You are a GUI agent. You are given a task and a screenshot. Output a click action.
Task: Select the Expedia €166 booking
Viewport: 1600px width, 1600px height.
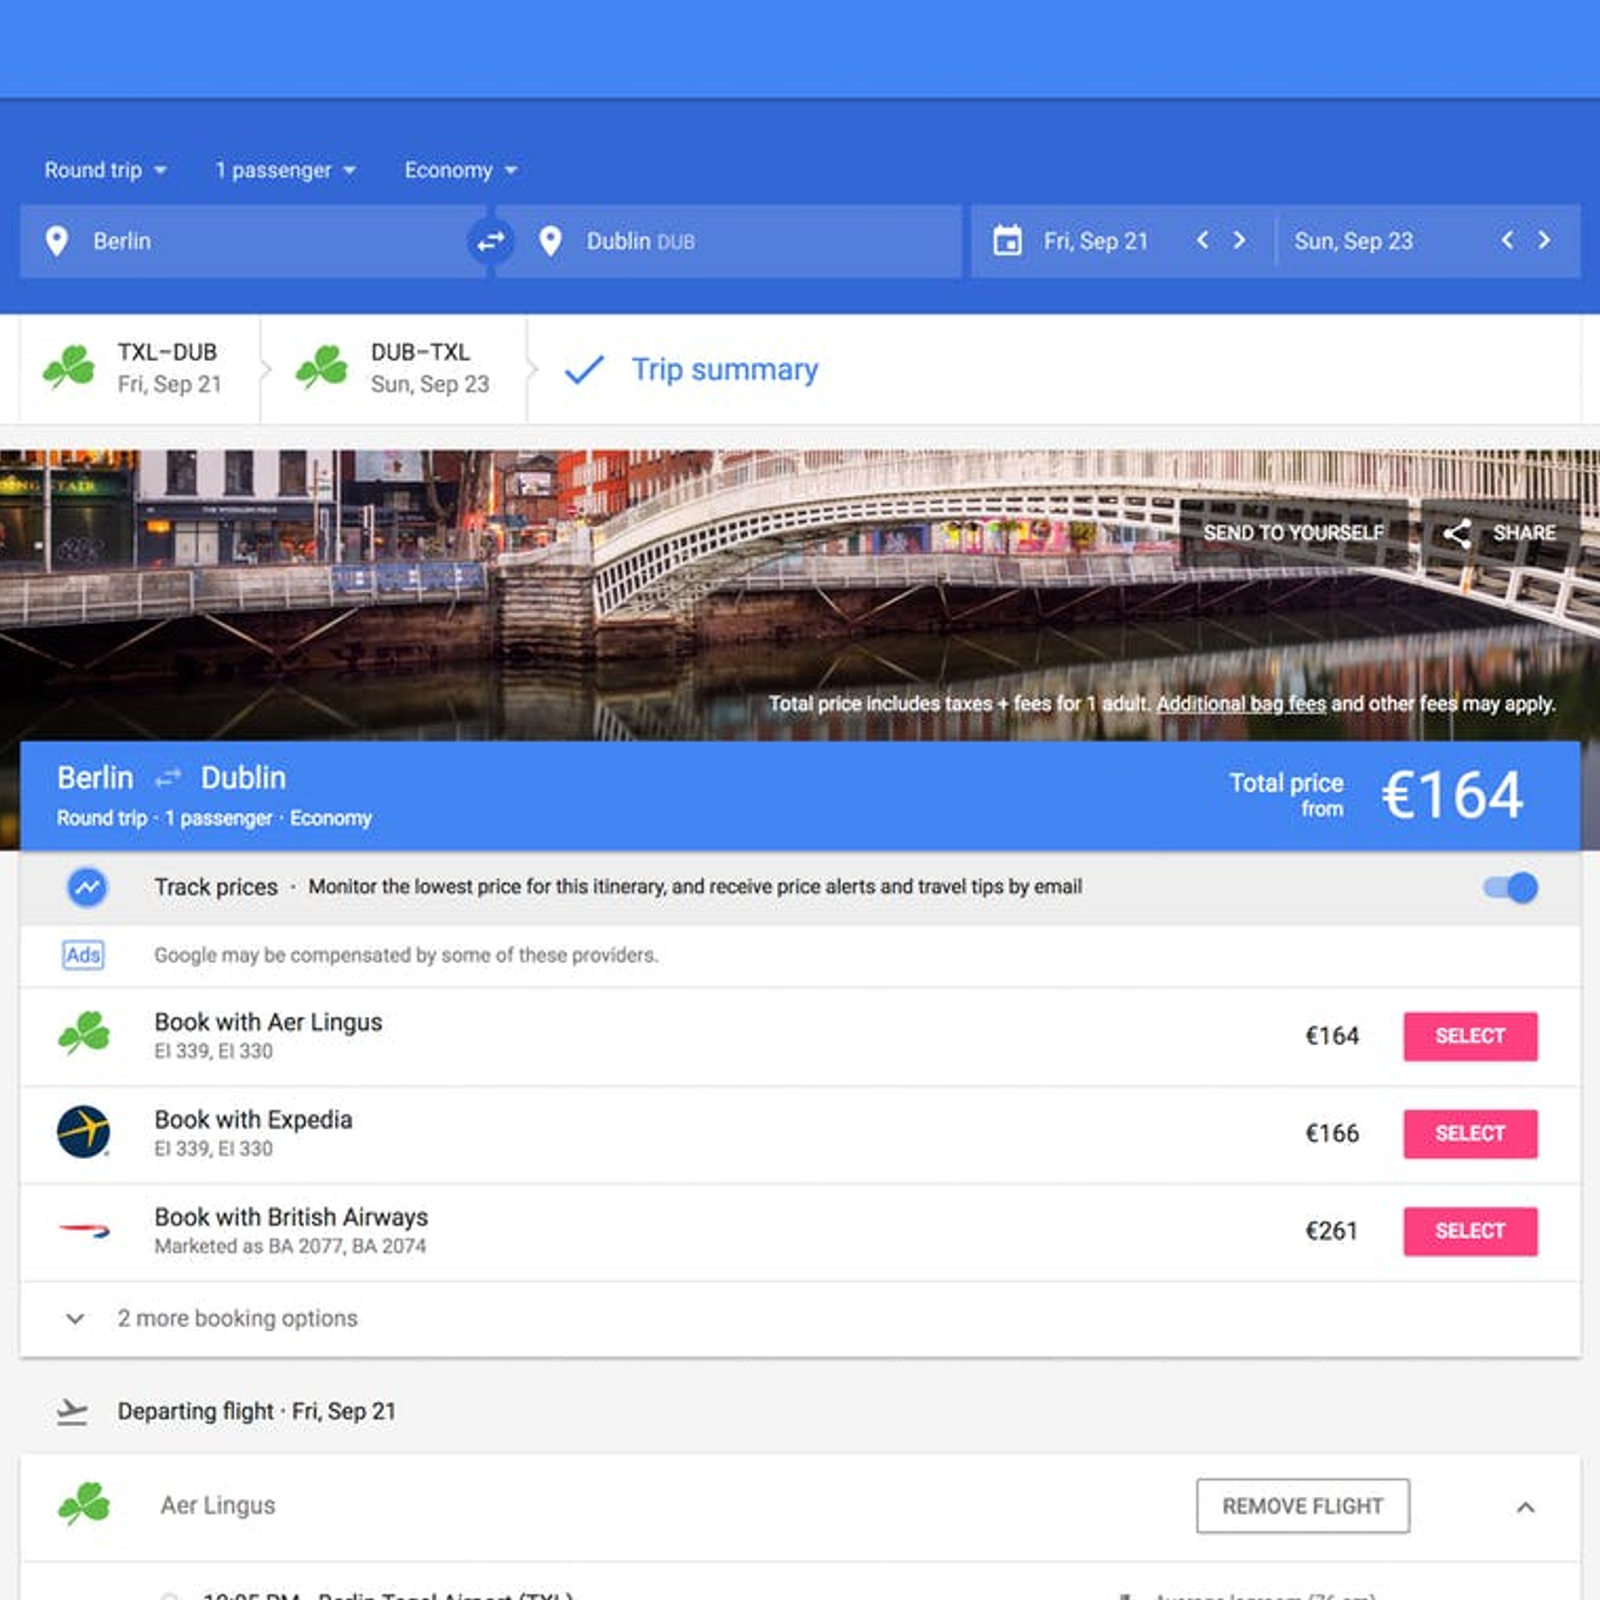click(x=1470, y=1134)
